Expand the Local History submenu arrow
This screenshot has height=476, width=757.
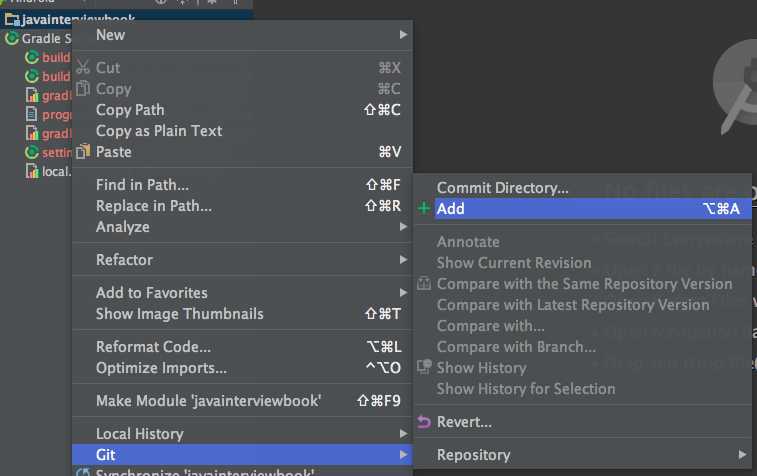(403, 434)
